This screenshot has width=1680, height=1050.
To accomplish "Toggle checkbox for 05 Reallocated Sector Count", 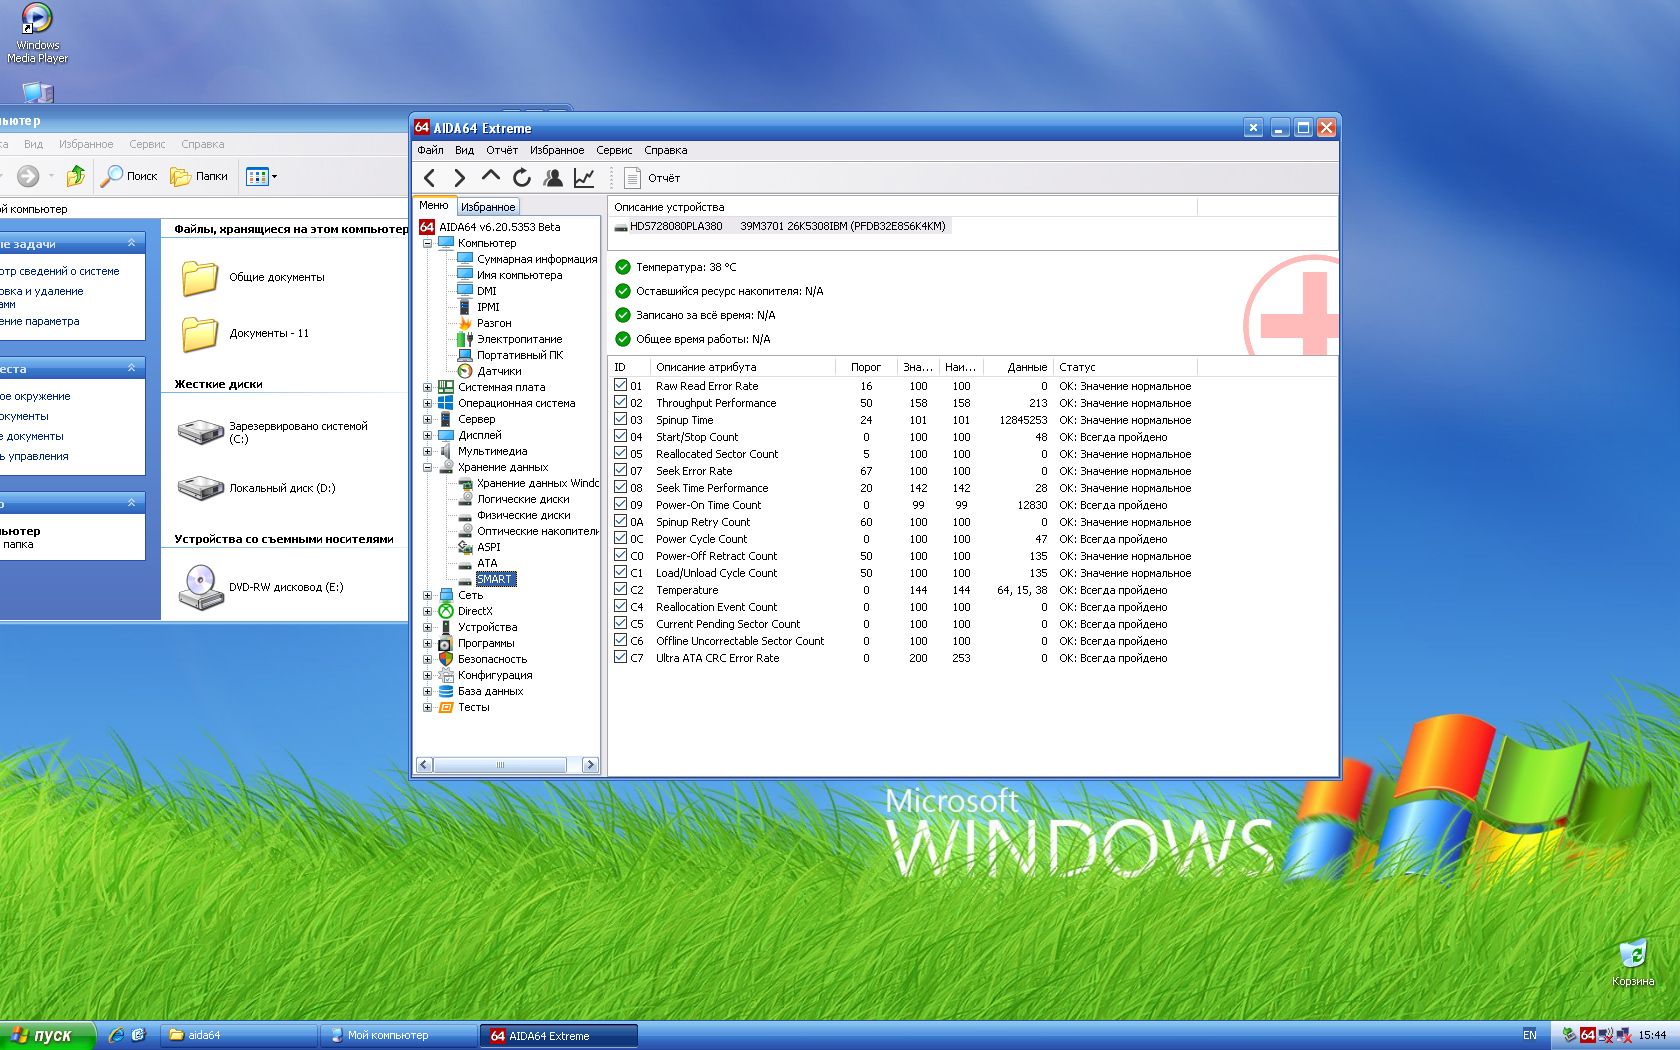I will click(621, 453).
